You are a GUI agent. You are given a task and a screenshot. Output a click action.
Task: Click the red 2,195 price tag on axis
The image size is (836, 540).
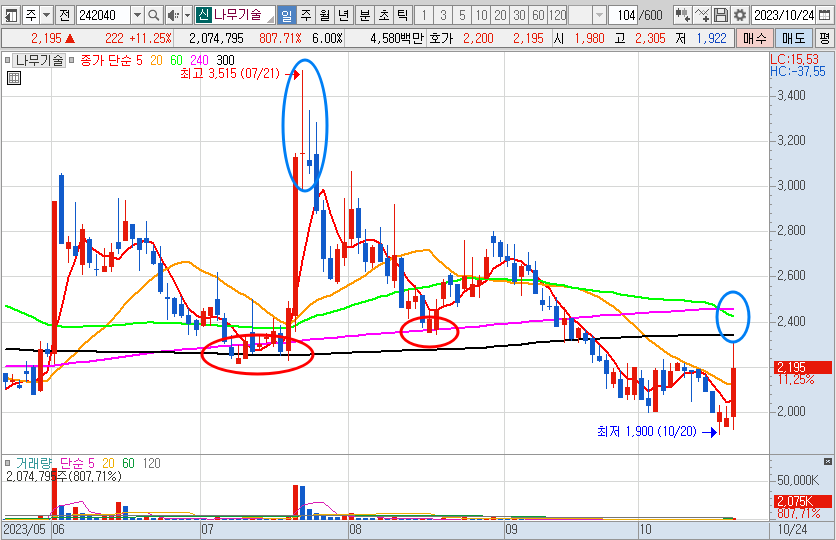pyautogui.click(x=802, y=367)
